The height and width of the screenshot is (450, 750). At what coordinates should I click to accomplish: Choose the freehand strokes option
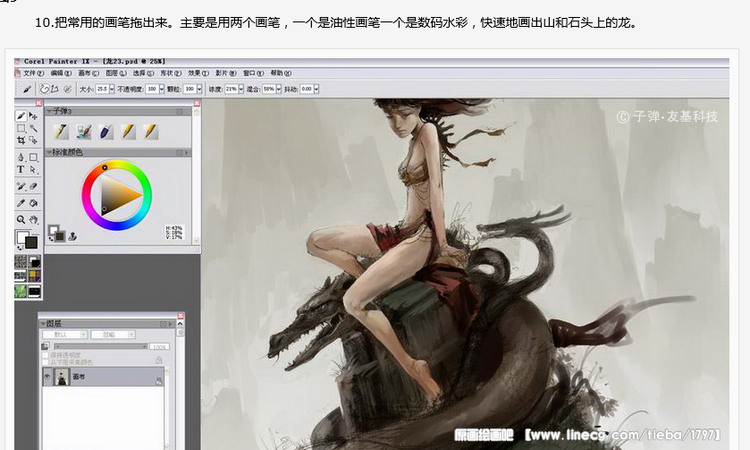pos(44,89)
